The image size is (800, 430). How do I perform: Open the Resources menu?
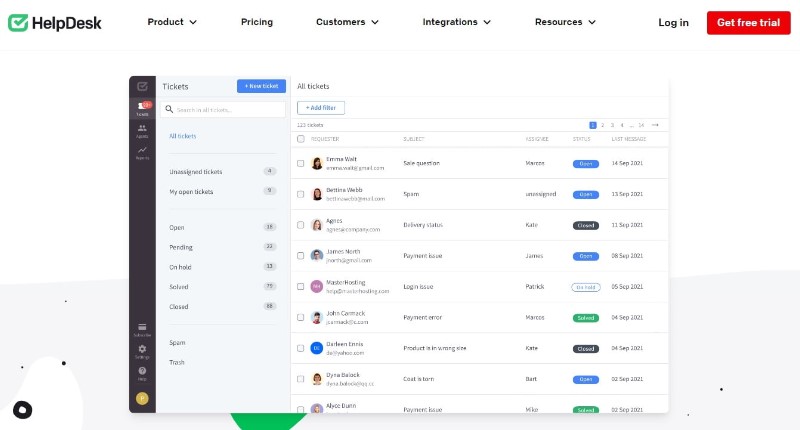[x=565, y=22]
